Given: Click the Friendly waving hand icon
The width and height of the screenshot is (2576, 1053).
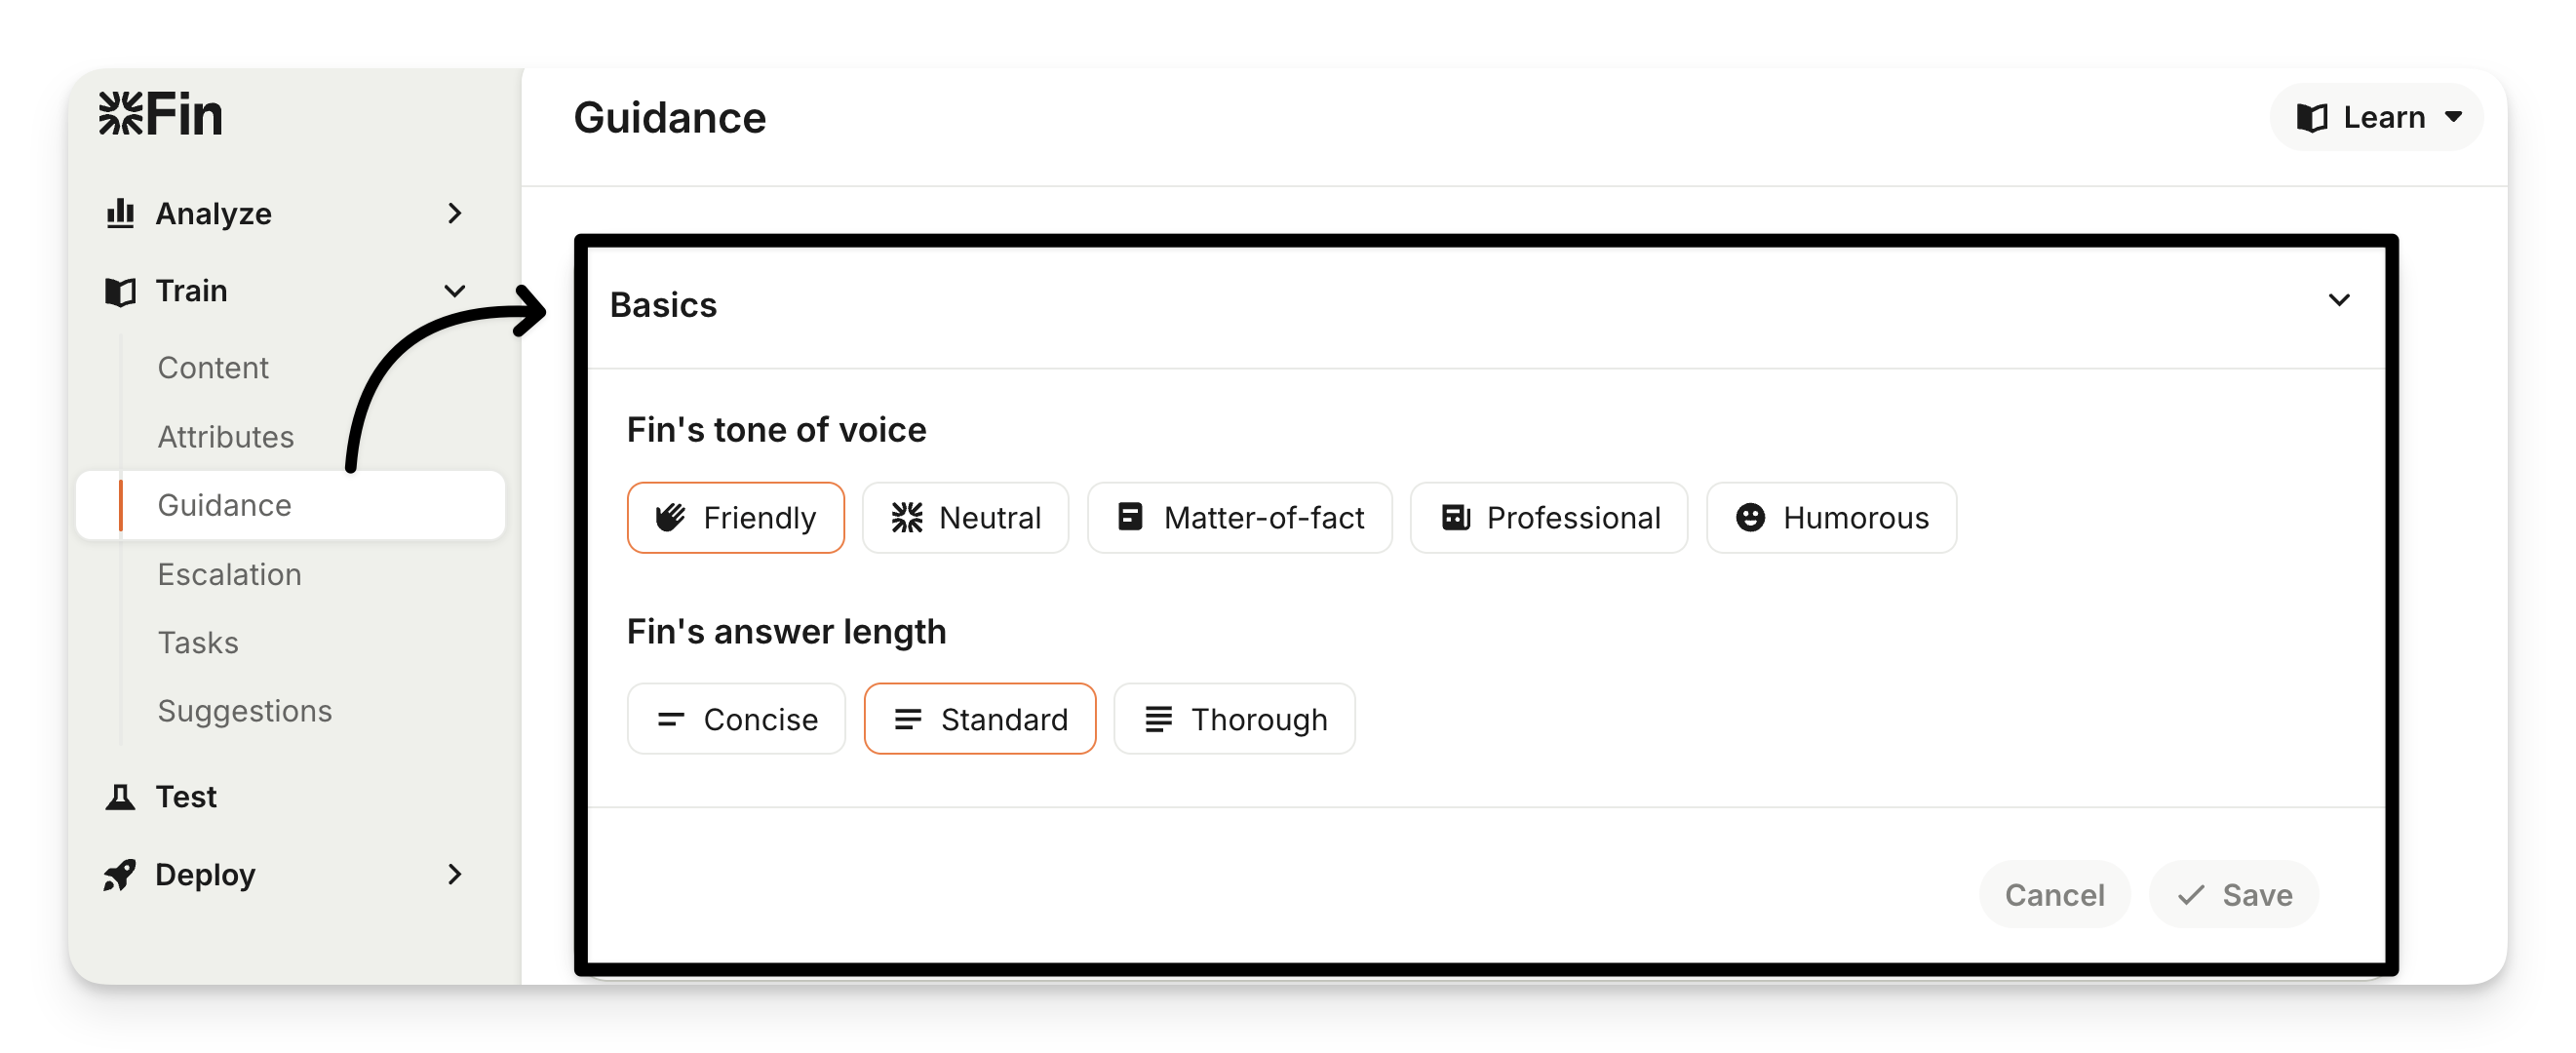Looking at the screenshot, I should tap(670, 518).
